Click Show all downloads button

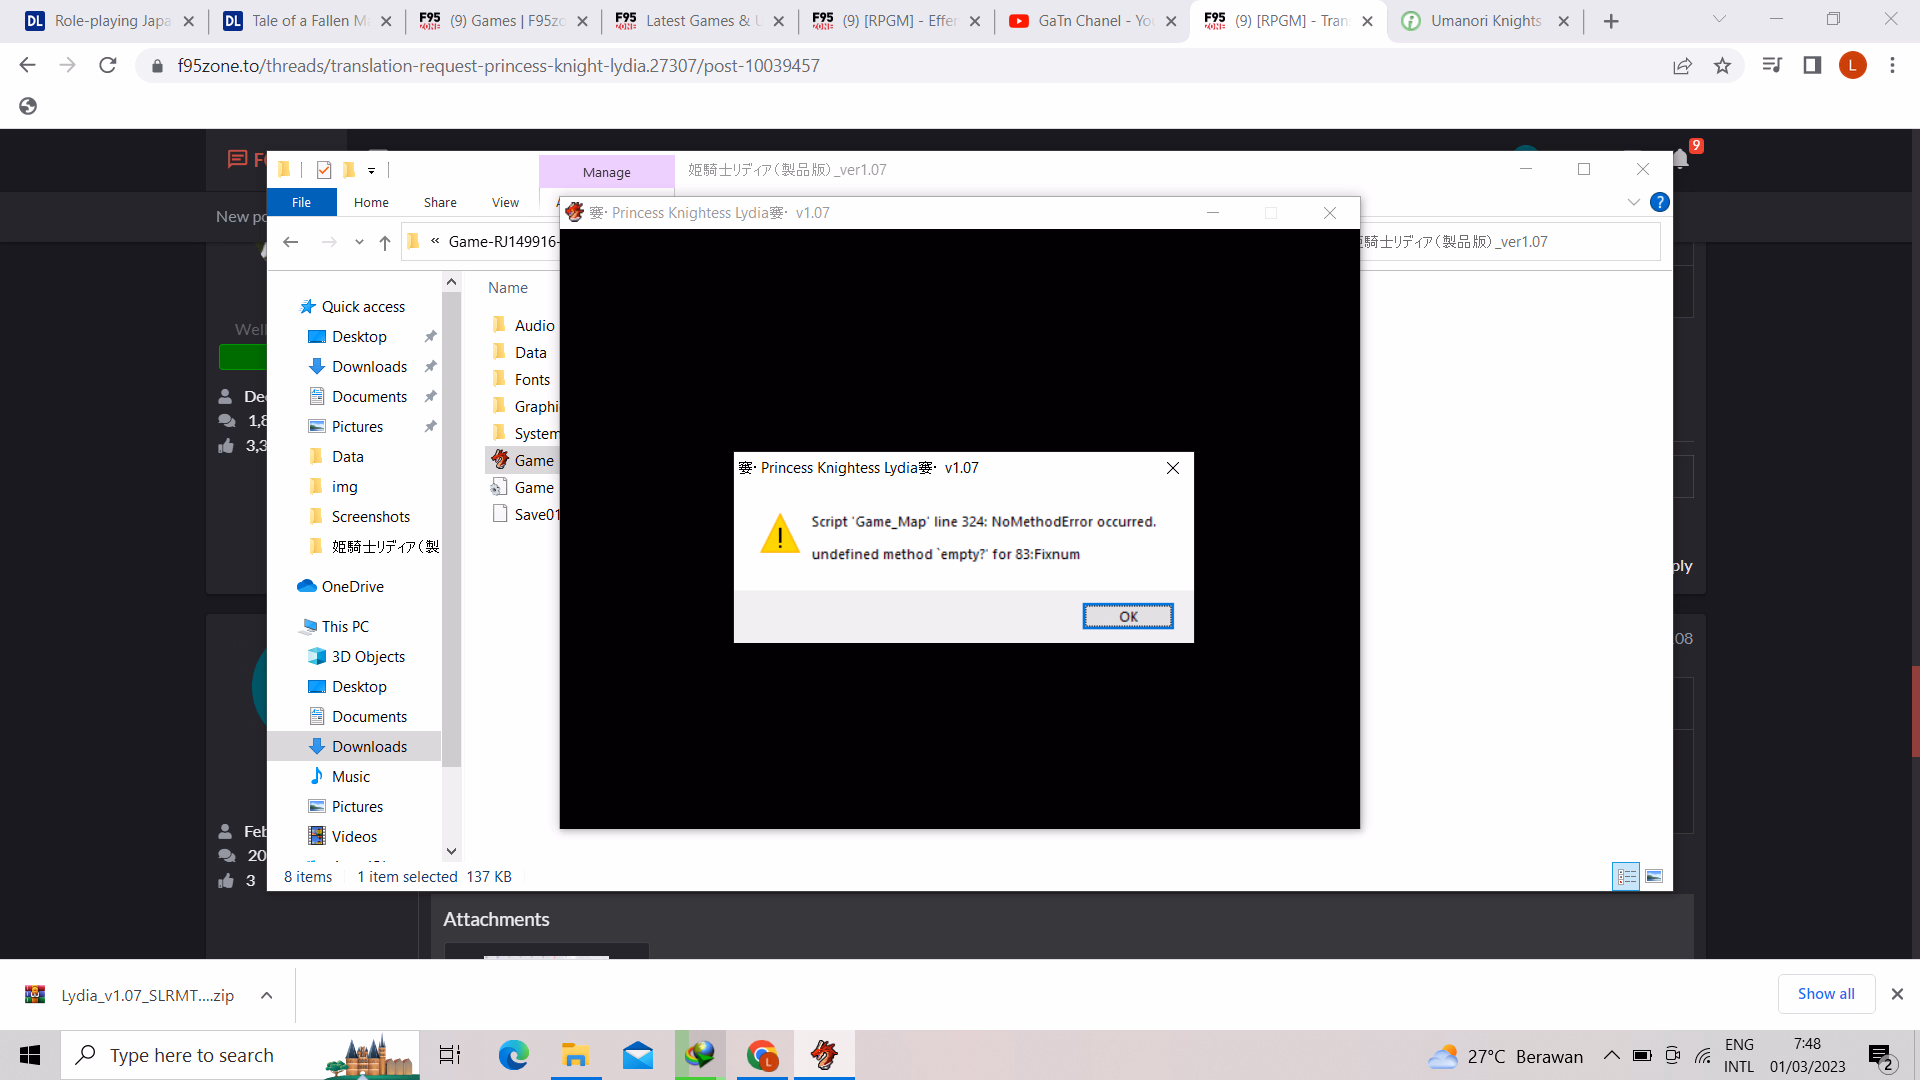1825,994
